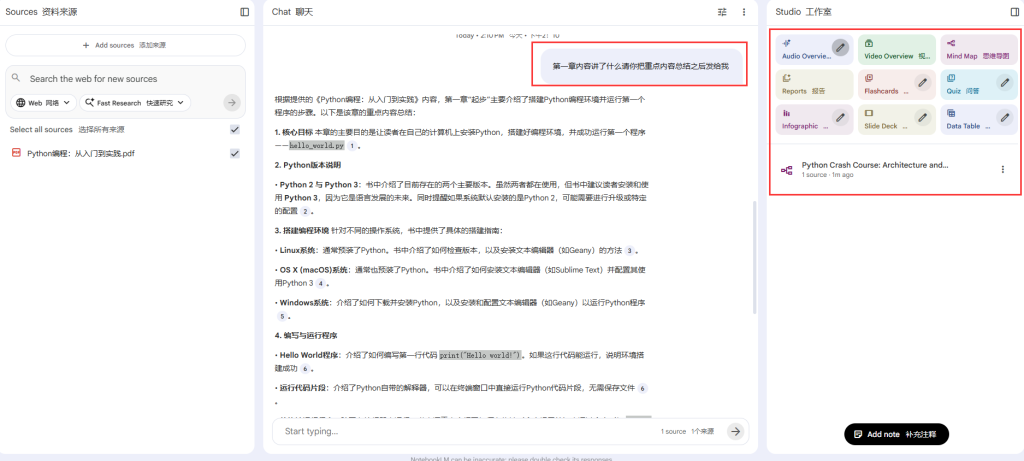Open citation 5 under the Windows系统 paragraph
The height and width of the screenshot is (461, 1024).
click(283, 316)
